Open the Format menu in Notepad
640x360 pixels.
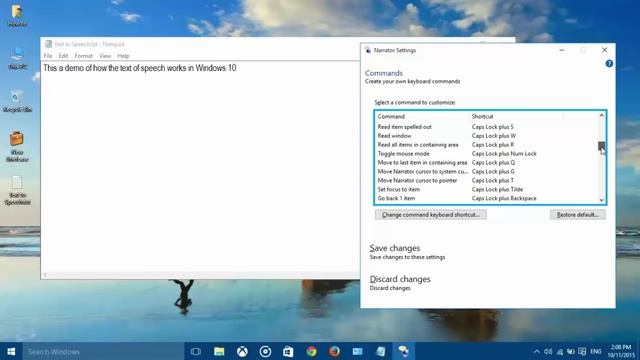[x=84, y=56]
